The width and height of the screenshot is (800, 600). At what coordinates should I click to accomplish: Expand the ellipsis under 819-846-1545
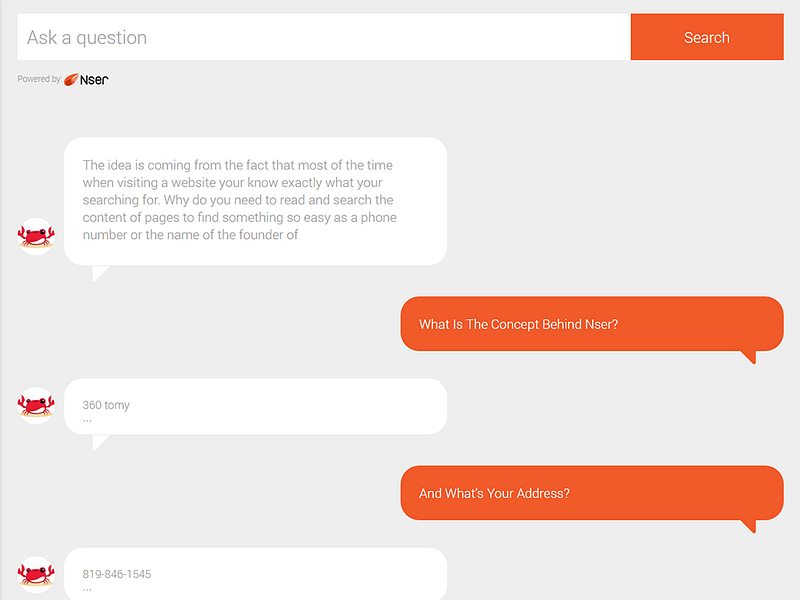pos(87,589)
